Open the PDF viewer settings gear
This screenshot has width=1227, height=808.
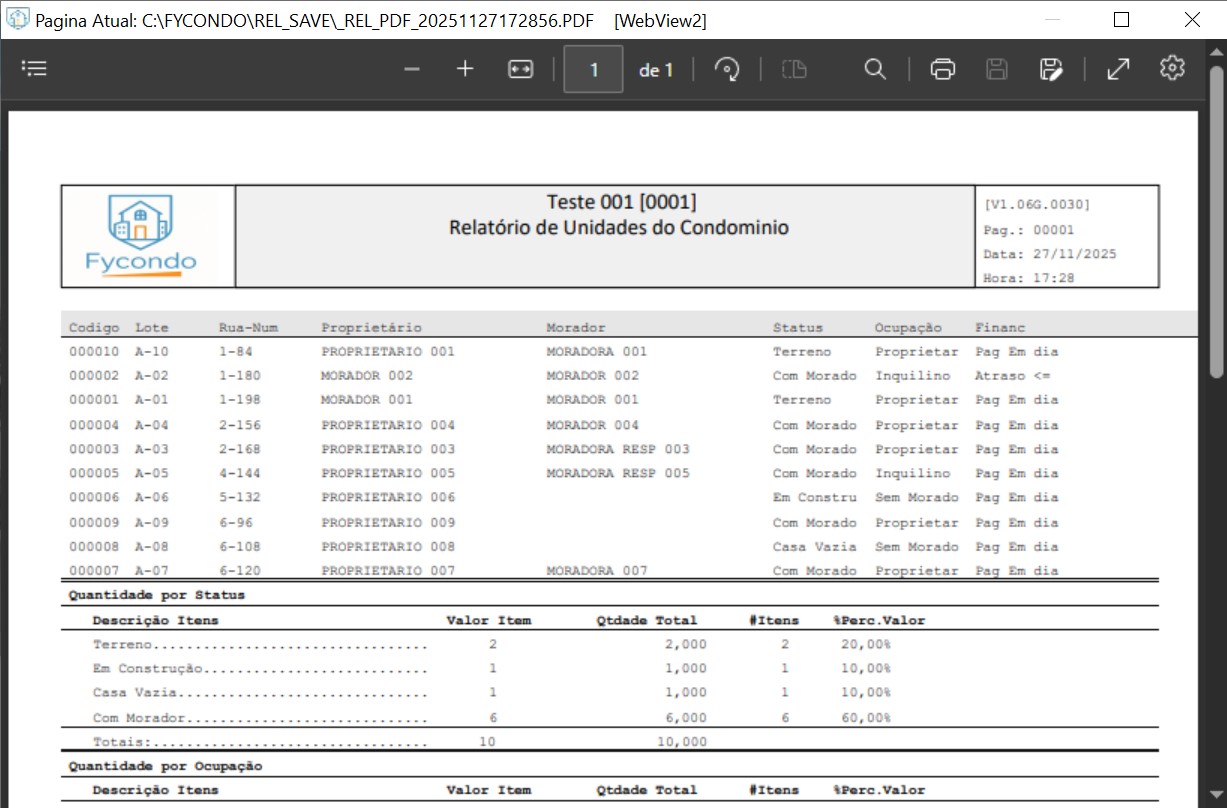[x=1172, y=68]
